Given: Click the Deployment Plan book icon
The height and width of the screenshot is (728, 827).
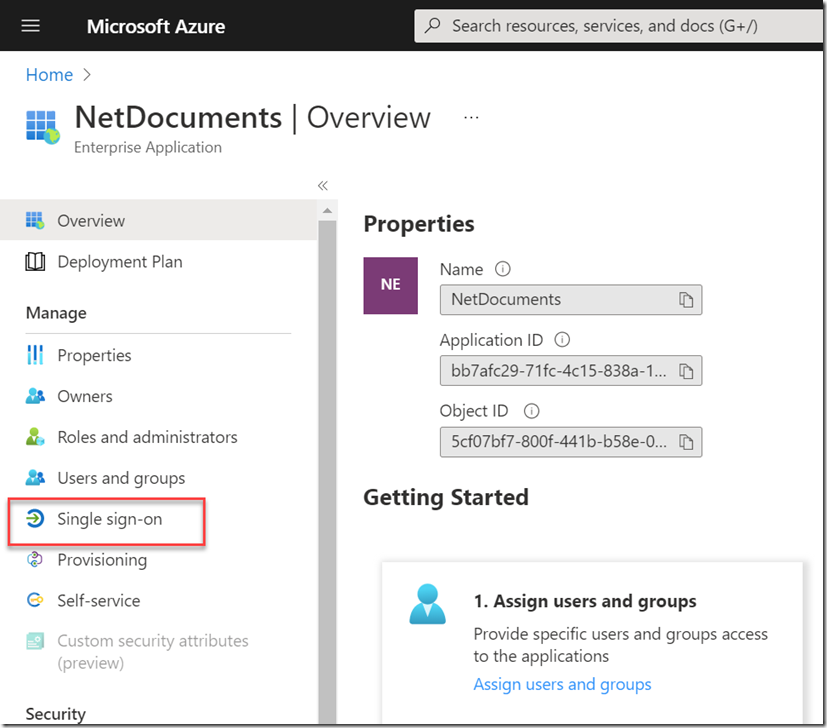Looking at the screenshot, I should click(x=35, y=261).
